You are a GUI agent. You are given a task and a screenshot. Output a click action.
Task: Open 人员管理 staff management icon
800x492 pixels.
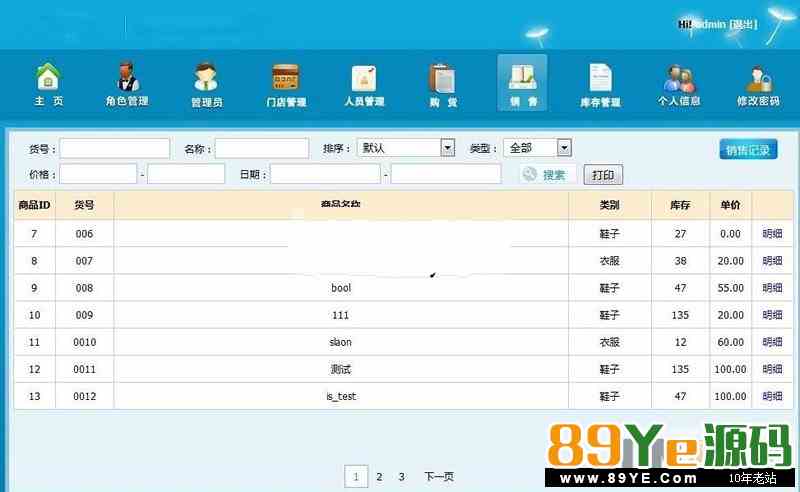click(364, 84)
